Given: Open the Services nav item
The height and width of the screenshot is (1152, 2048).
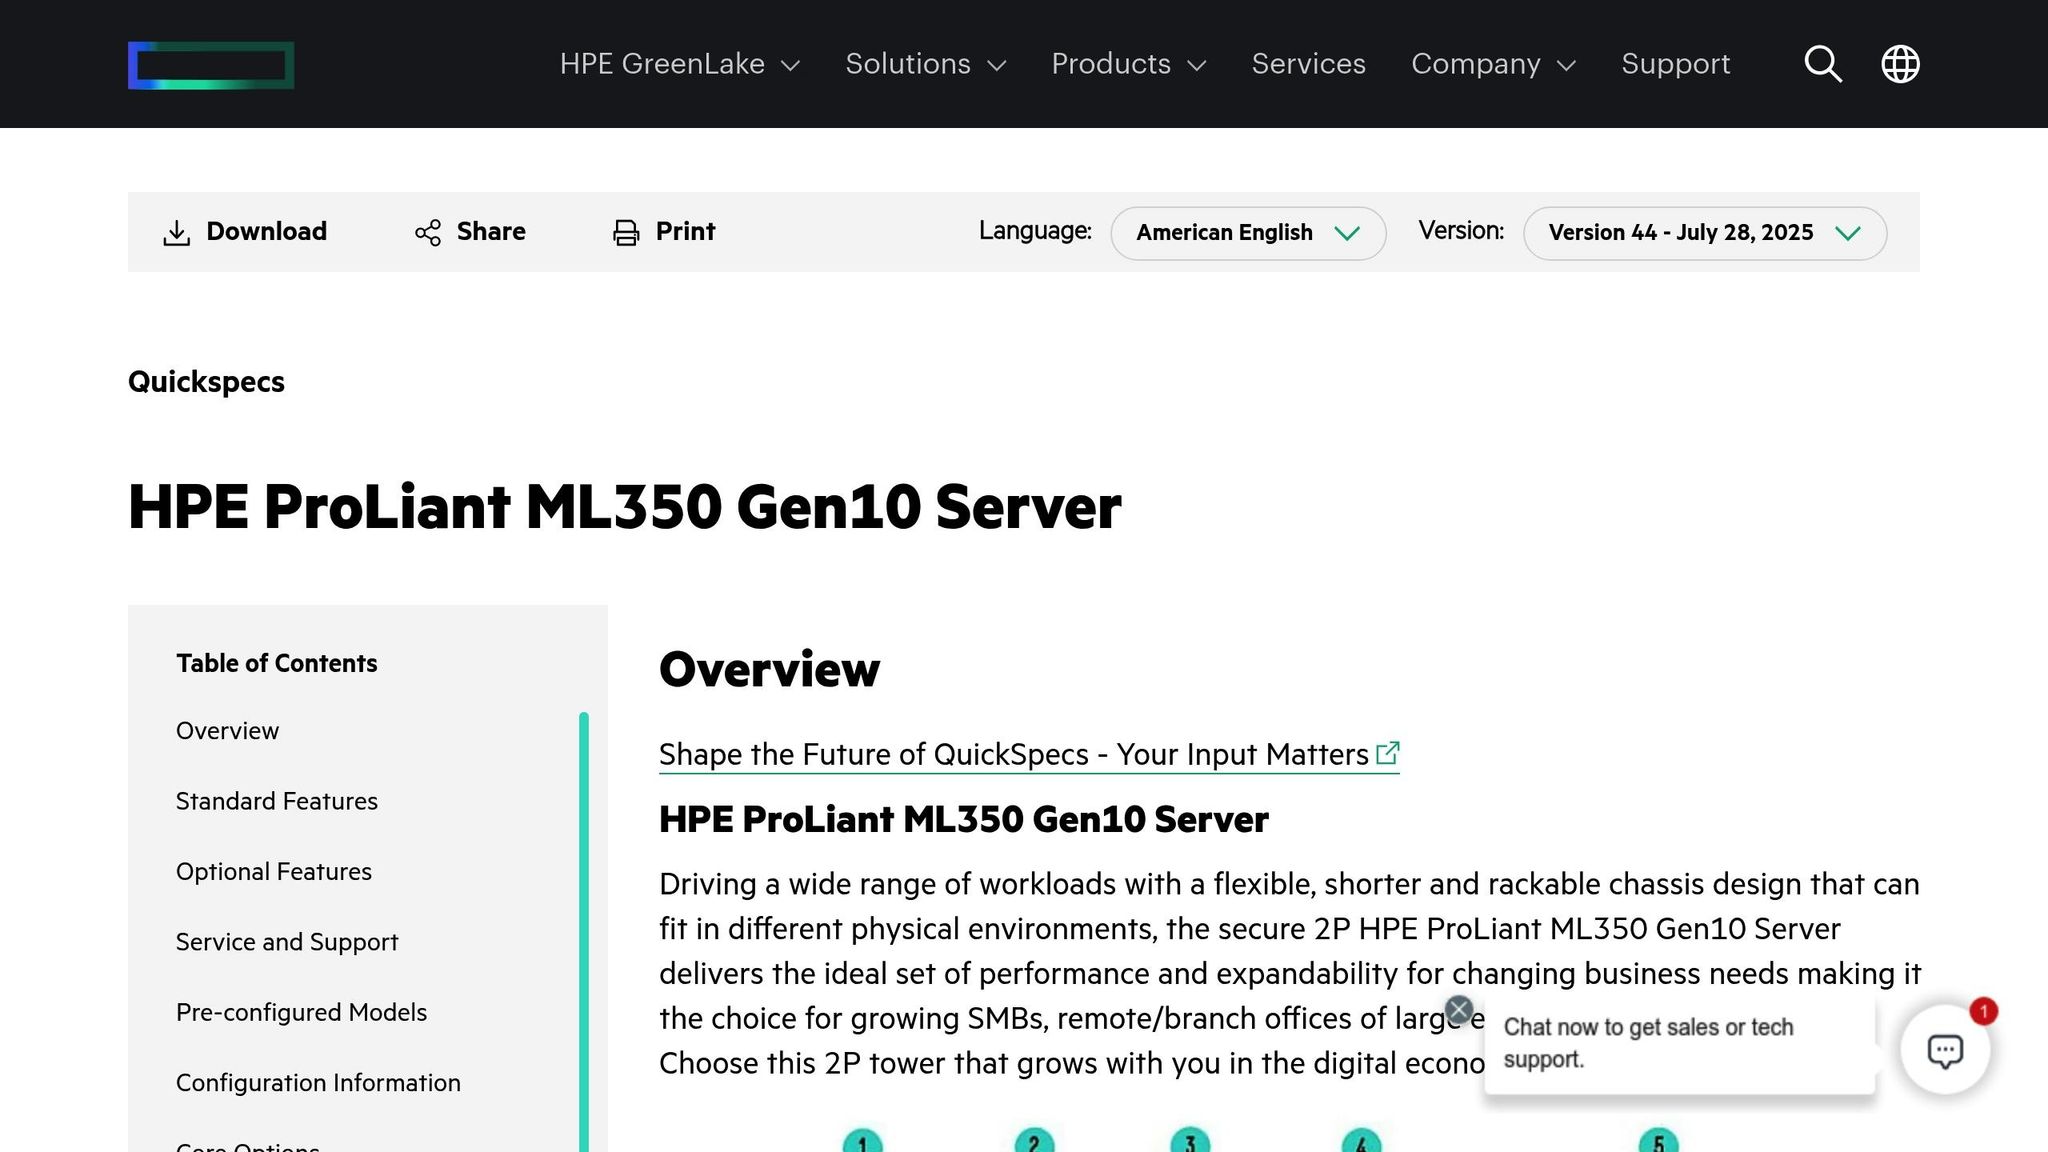Looking at the screenshot, I should tap(1308, 64).
